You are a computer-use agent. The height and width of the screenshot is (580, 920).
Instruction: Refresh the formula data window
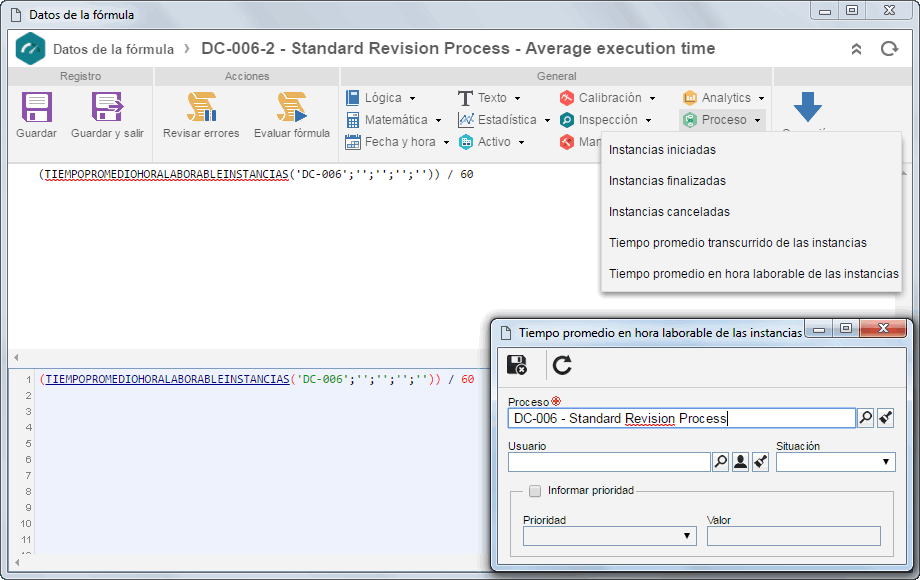(x=889, y=49)
